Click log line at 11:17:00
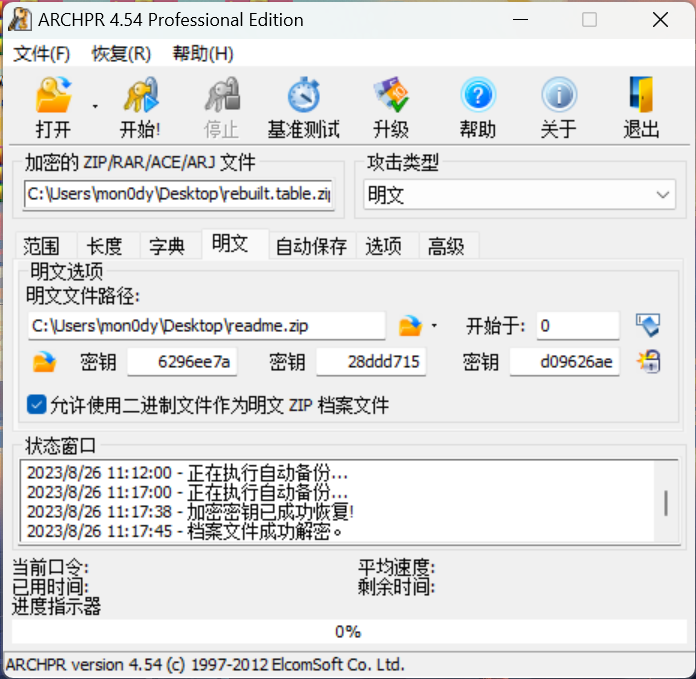Viewport: 696px width, 679px height. click(187, 492)
